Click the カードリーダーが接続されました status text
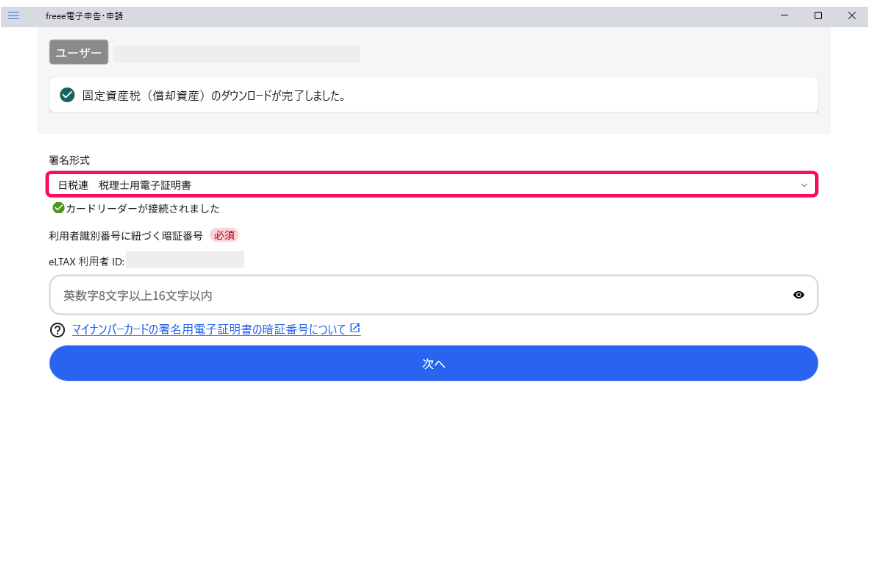The height and width of the screenshot is (580, 869). [x=142, y=209]
